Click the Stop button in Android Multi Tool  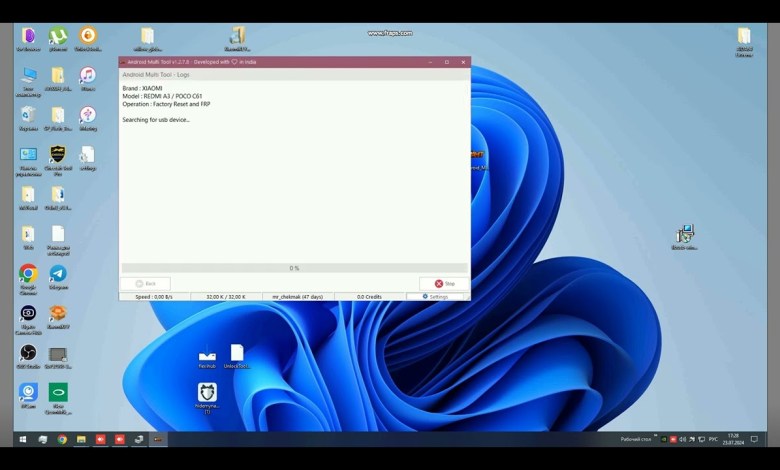pos(444,284)
